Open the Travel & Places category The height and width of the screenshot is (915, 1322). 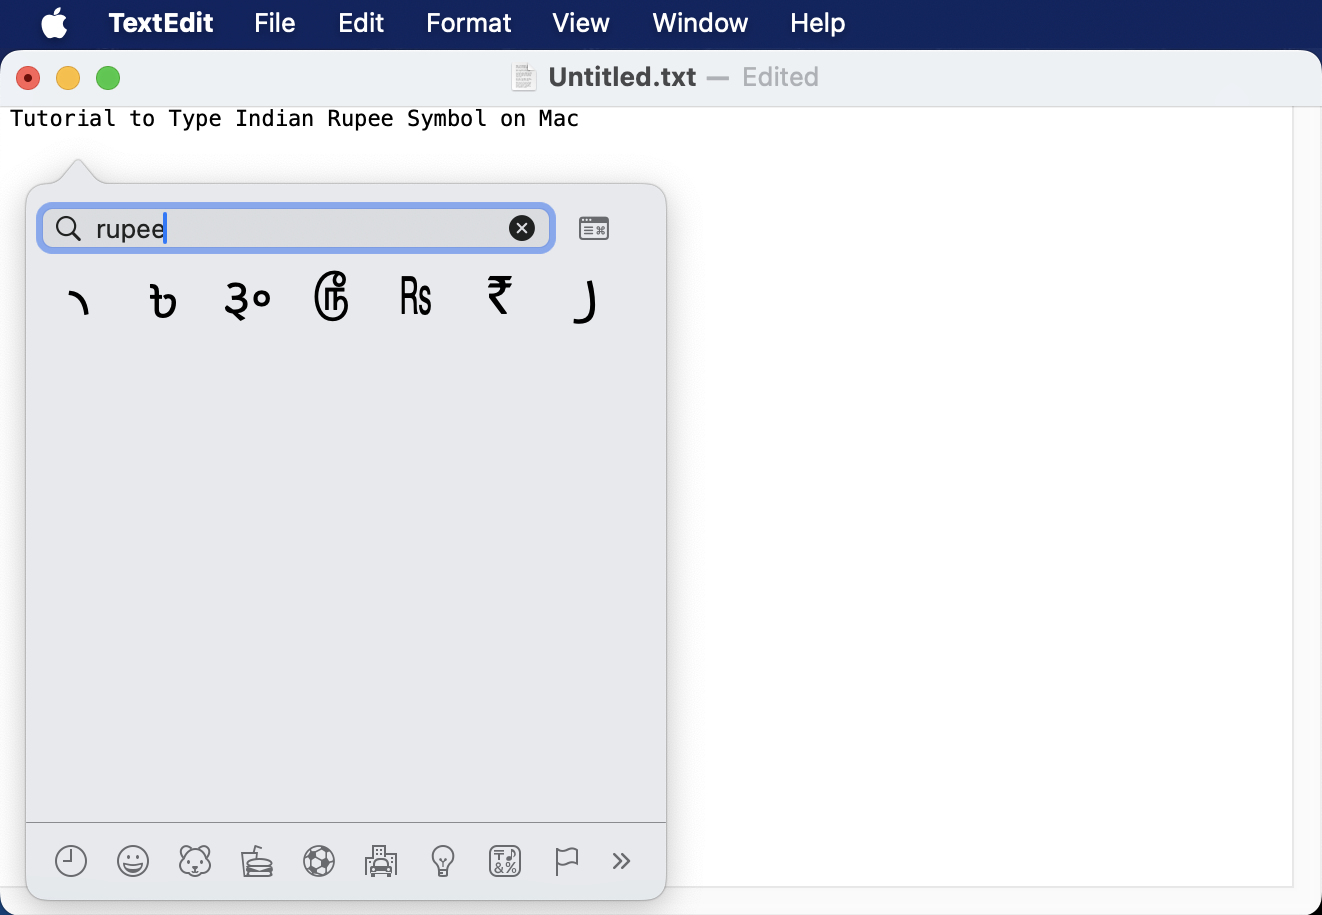[381, 861]
